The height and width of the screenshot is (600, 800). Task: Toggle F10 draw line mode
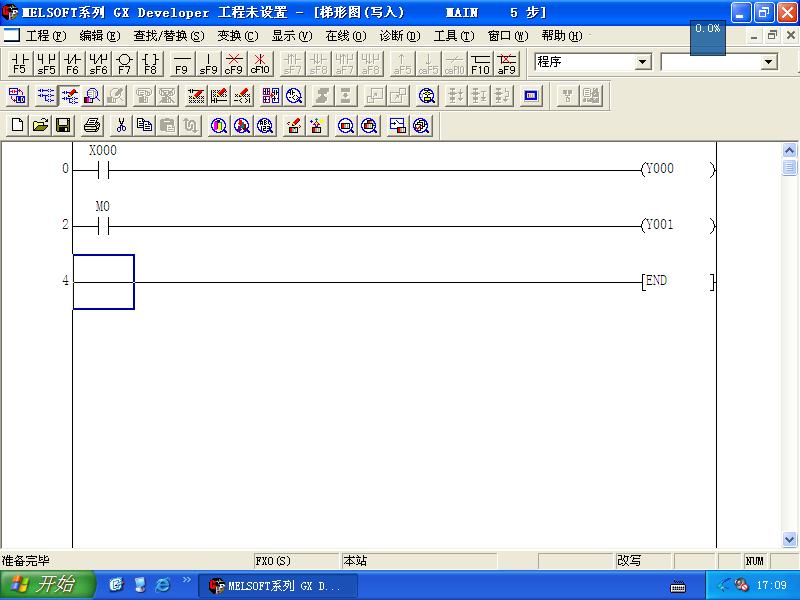480,64
